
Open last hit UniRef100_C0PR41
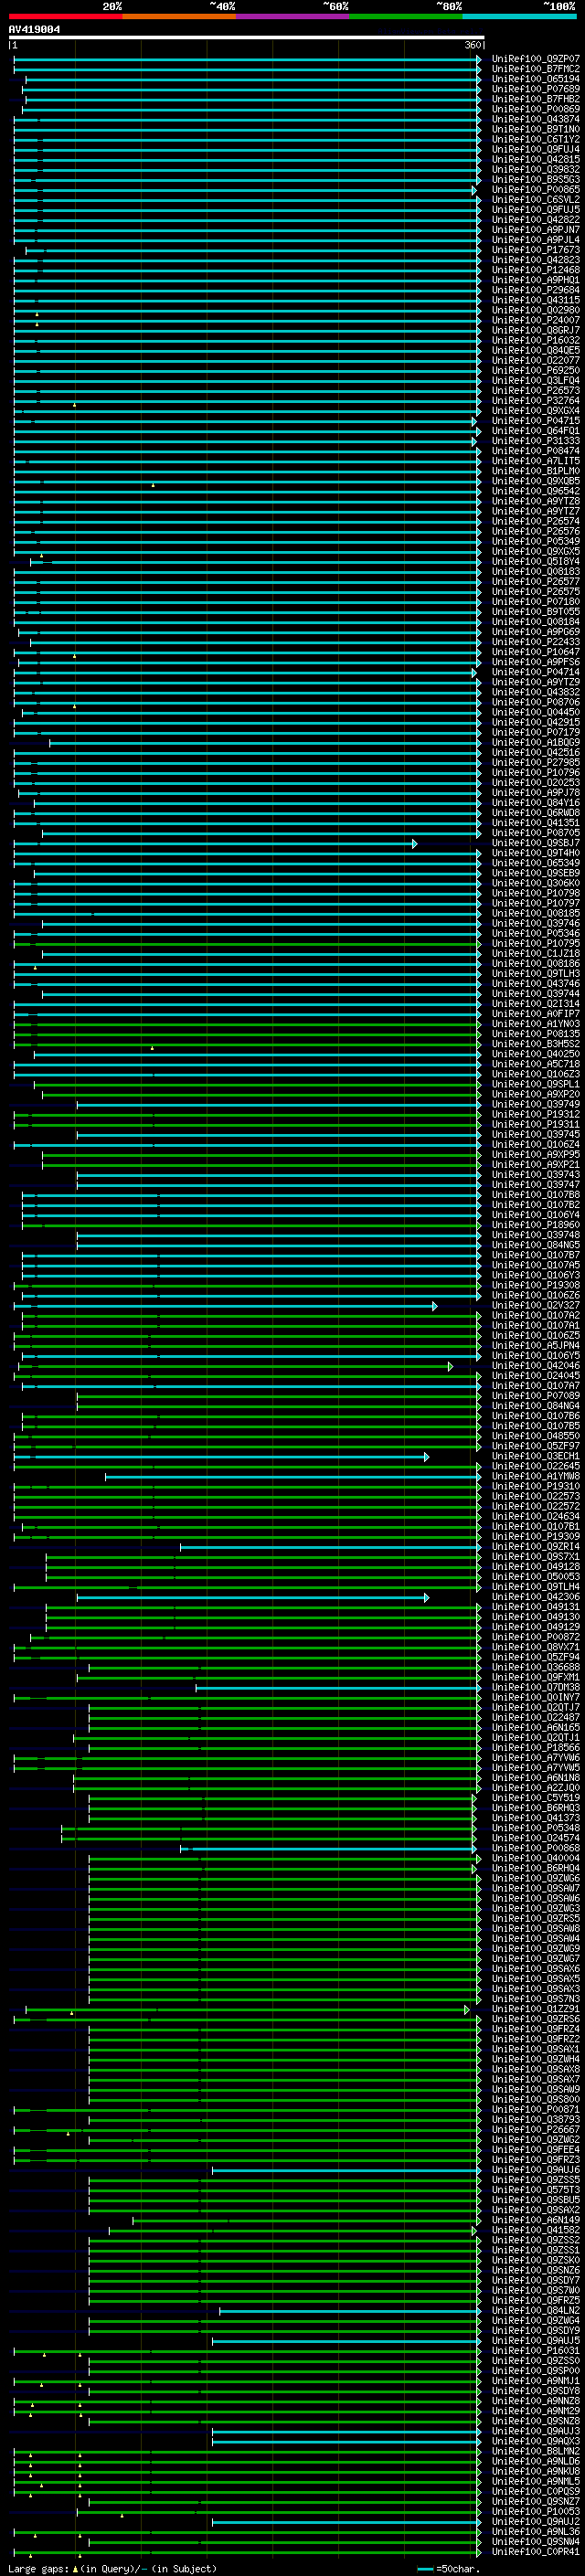click(x=536, y=2551)
